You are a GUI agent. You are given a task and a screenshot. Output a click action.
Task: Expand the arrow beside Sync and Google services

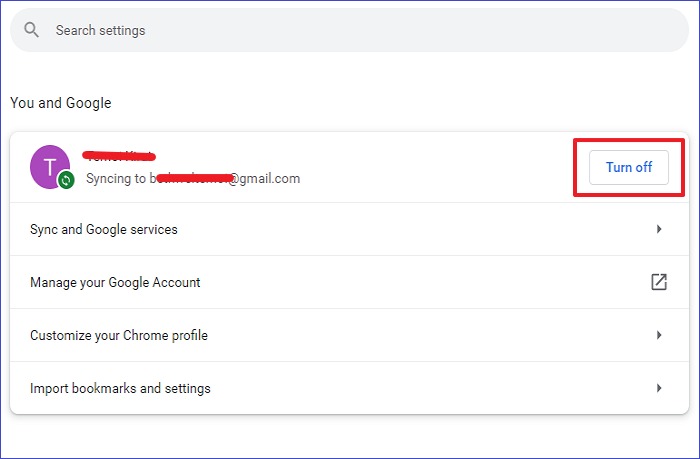pyautogui.click(x=659, y=229)
